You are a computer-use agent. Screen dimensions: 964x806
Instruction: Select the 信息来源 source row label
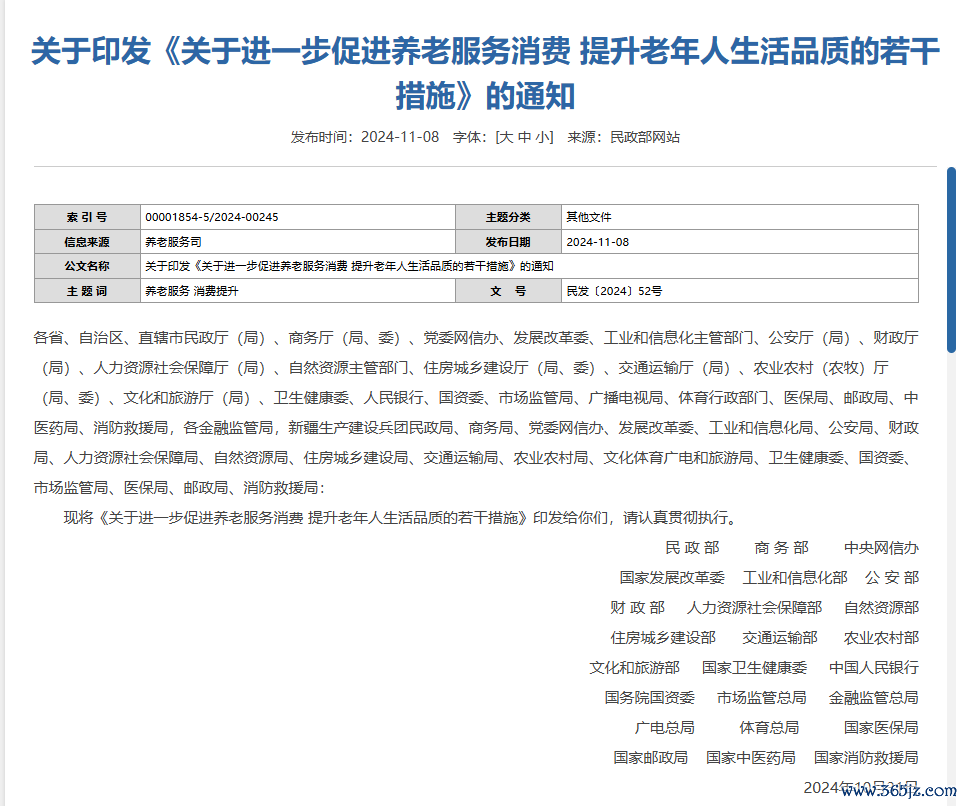click(86, 241)
